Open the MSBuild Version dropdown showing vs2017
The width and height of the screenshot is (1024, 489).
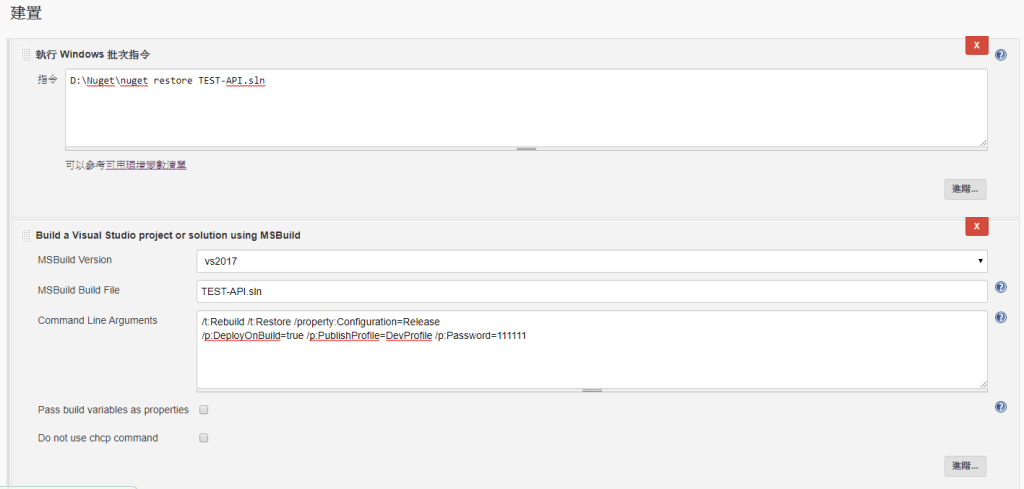point(592,261)
